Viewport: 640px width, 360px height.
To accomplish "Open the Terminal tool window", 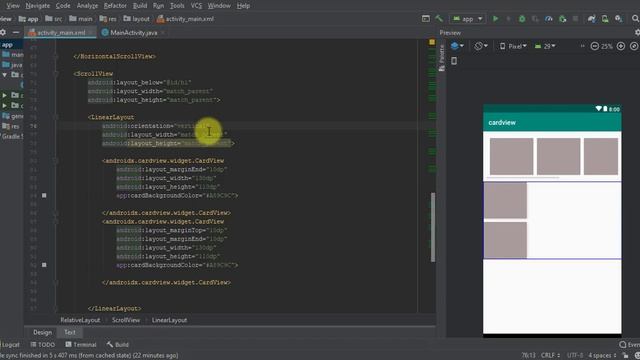I will point(81,344).
